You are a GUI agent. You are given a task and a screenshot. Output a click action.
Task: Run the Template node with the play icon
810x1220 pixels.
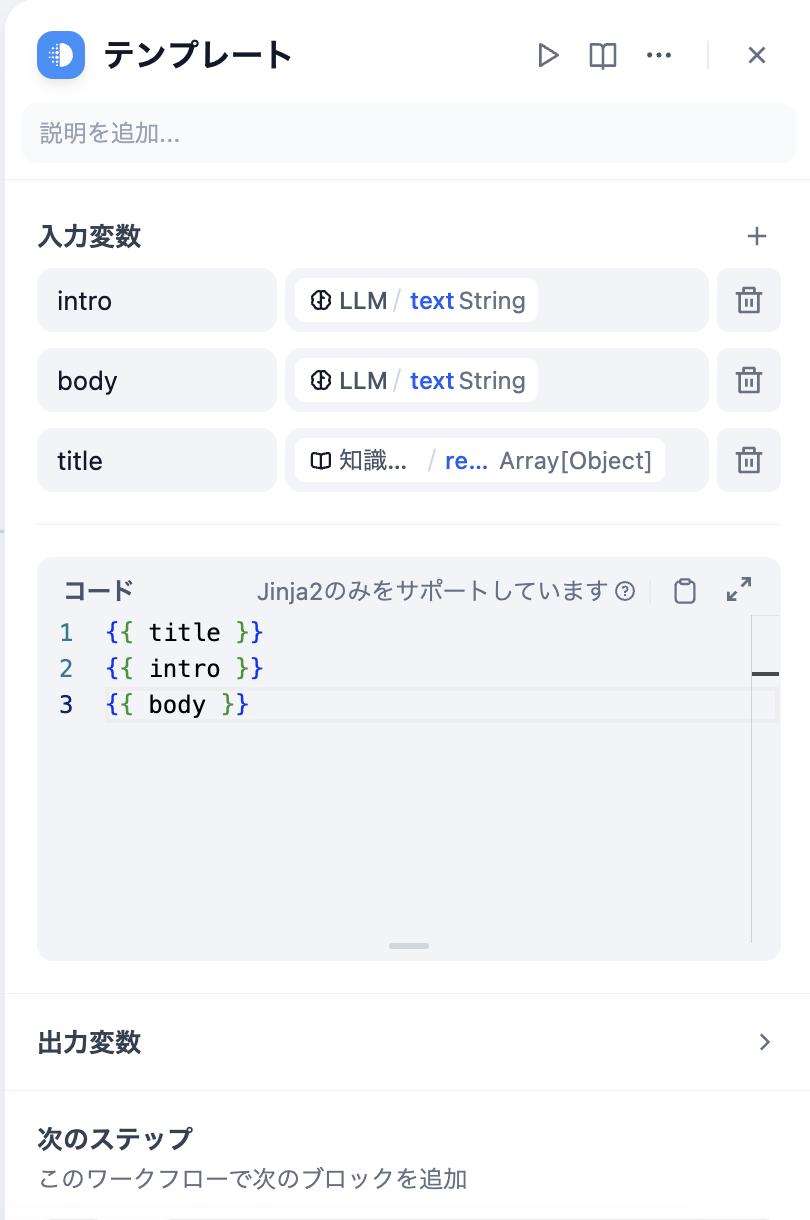(x=549, y=55)
